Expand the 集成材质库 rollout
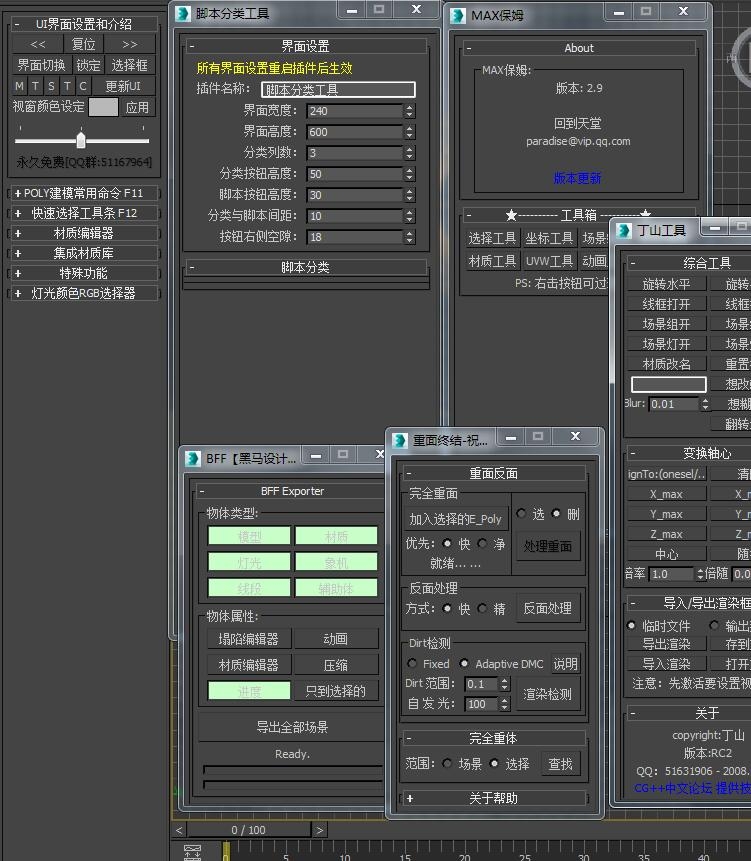The height and width of the screenshot is (861, 751). point(83,253)
